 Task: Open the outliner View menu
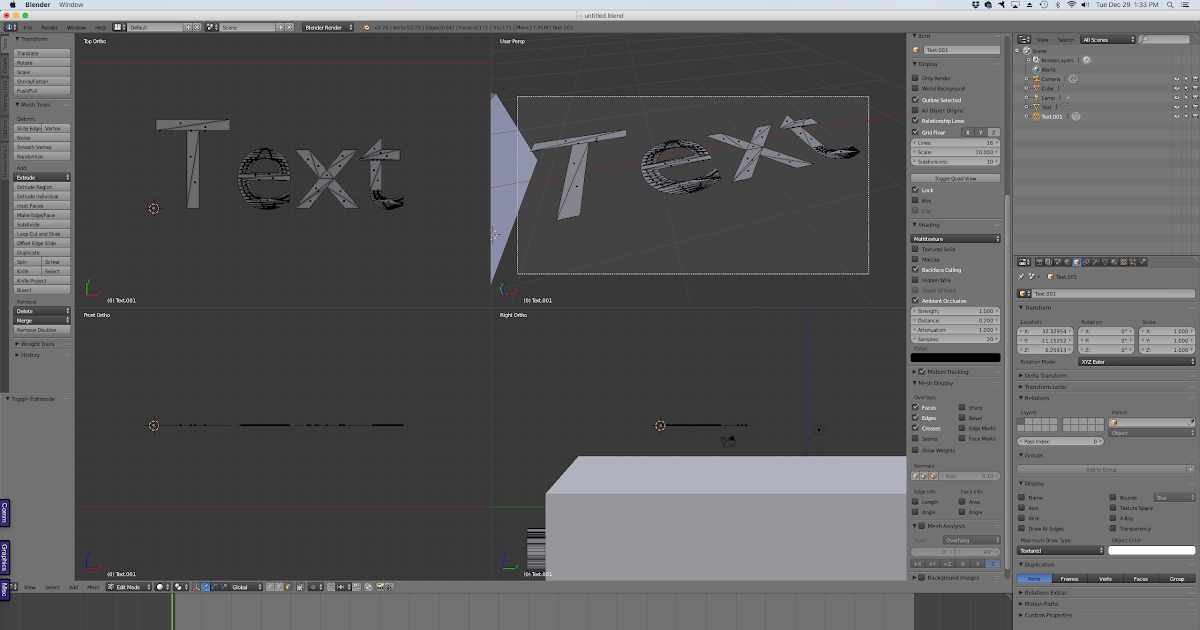pos(1042,40)
